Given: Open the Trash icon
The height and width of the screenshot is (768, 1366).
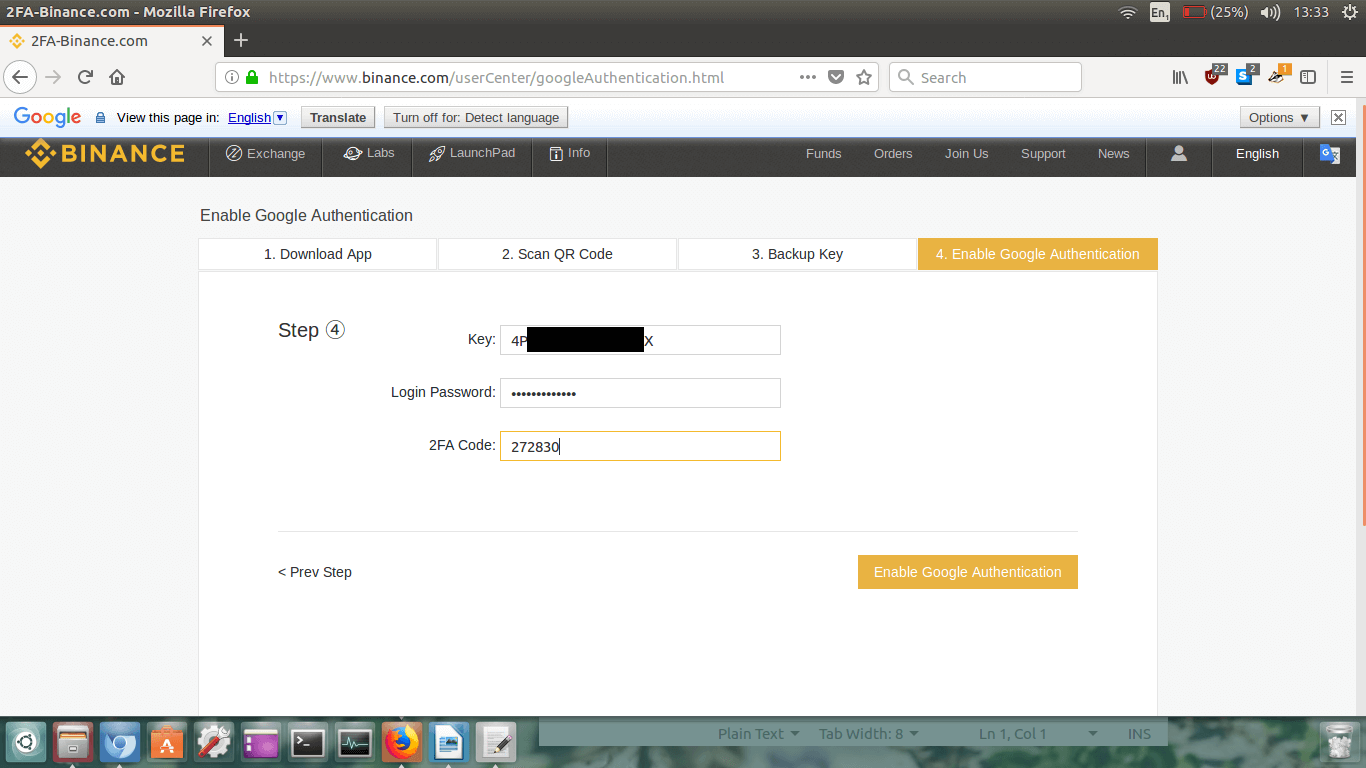Looking at the screenshot, I should pyautogui.click(x=1338, y=743).
